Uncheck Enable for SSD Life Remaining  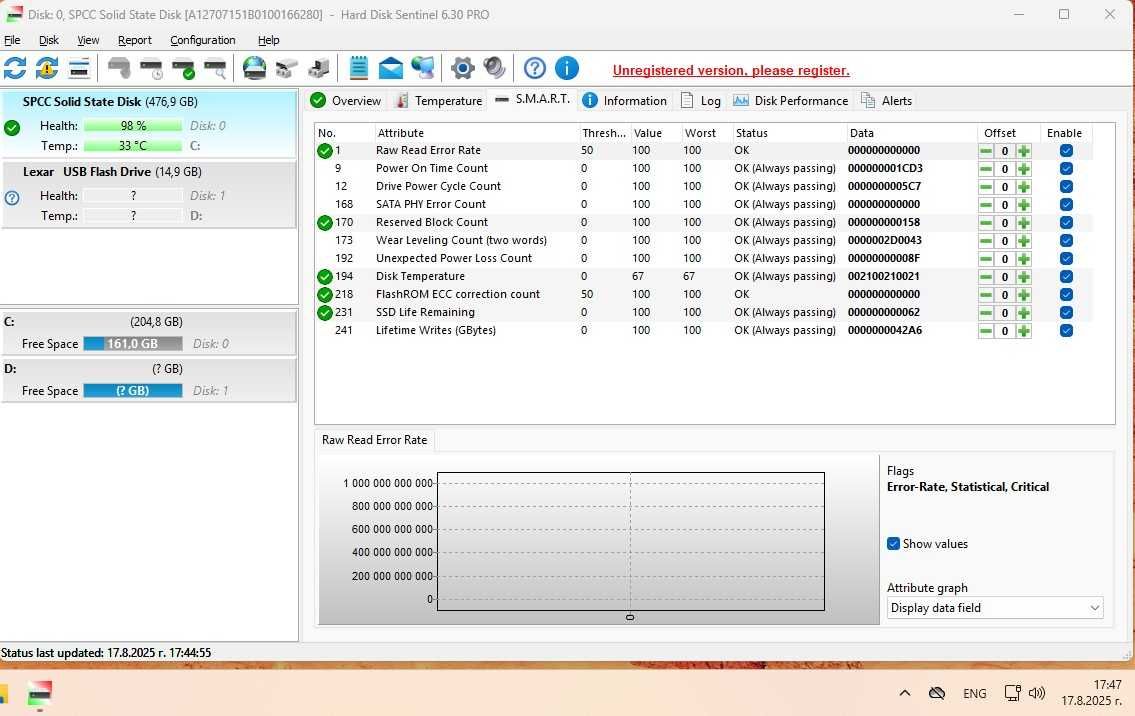(x=1066, y=313)
